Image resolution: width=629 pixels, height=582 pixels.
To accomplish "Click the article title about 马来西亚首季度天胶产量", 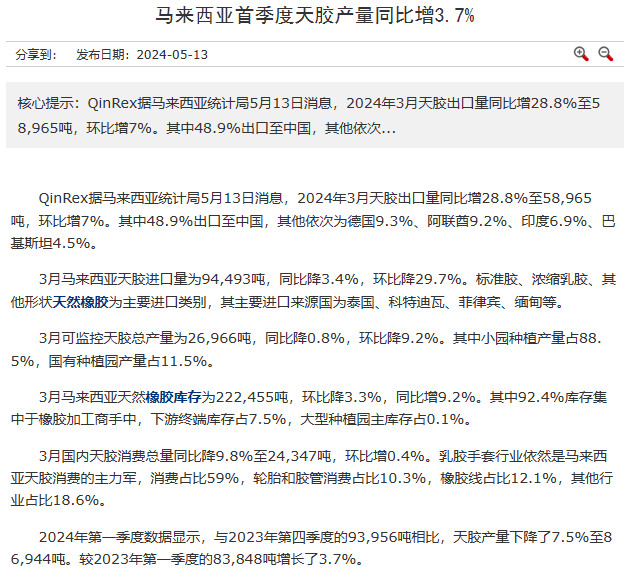I will pyautogui.click(x=314, y=17).
